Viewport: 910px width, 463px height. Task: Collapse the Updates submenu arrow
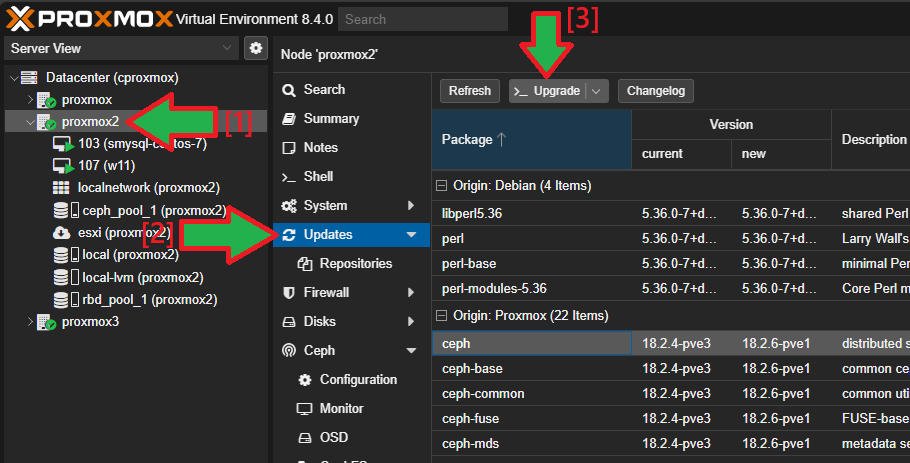click(x=411, y=234)
